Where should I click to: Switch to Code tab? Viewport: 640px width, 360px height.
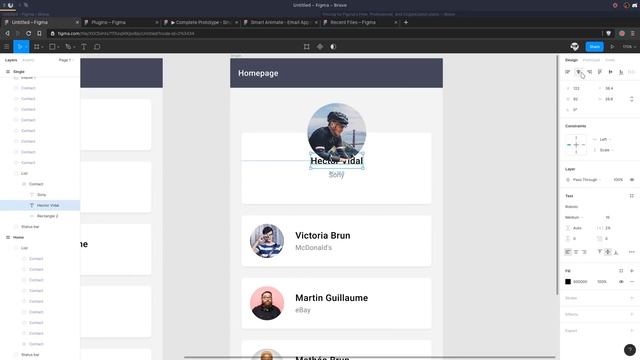[x=610, y=60]
